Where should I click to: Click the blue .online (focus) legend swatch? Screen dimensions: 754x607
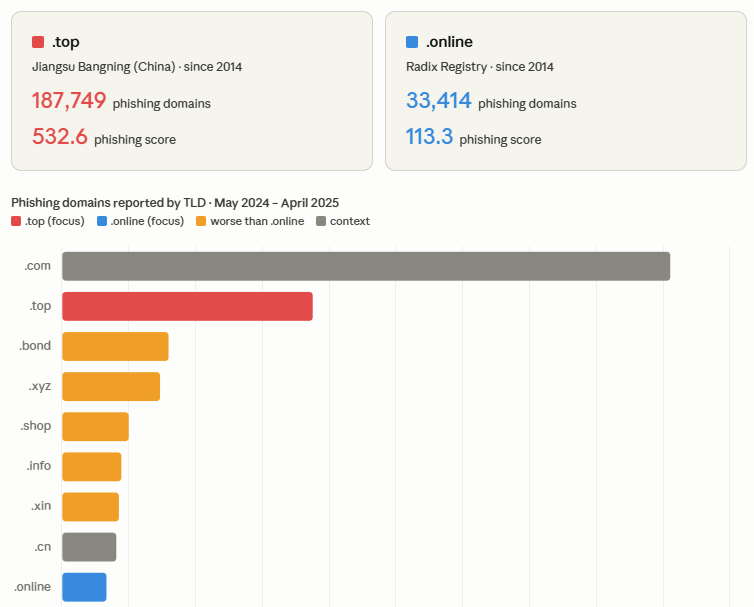[x=102, y=221]
